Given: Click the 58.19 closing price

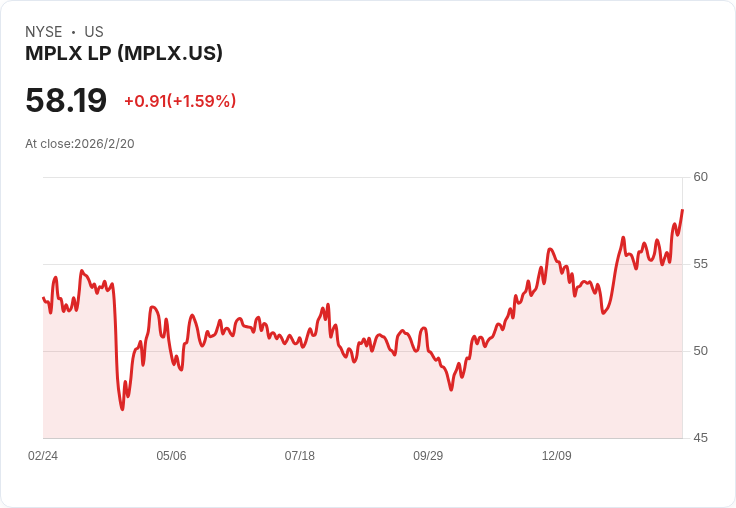Looking at the screenshot, I should [66, 100].
